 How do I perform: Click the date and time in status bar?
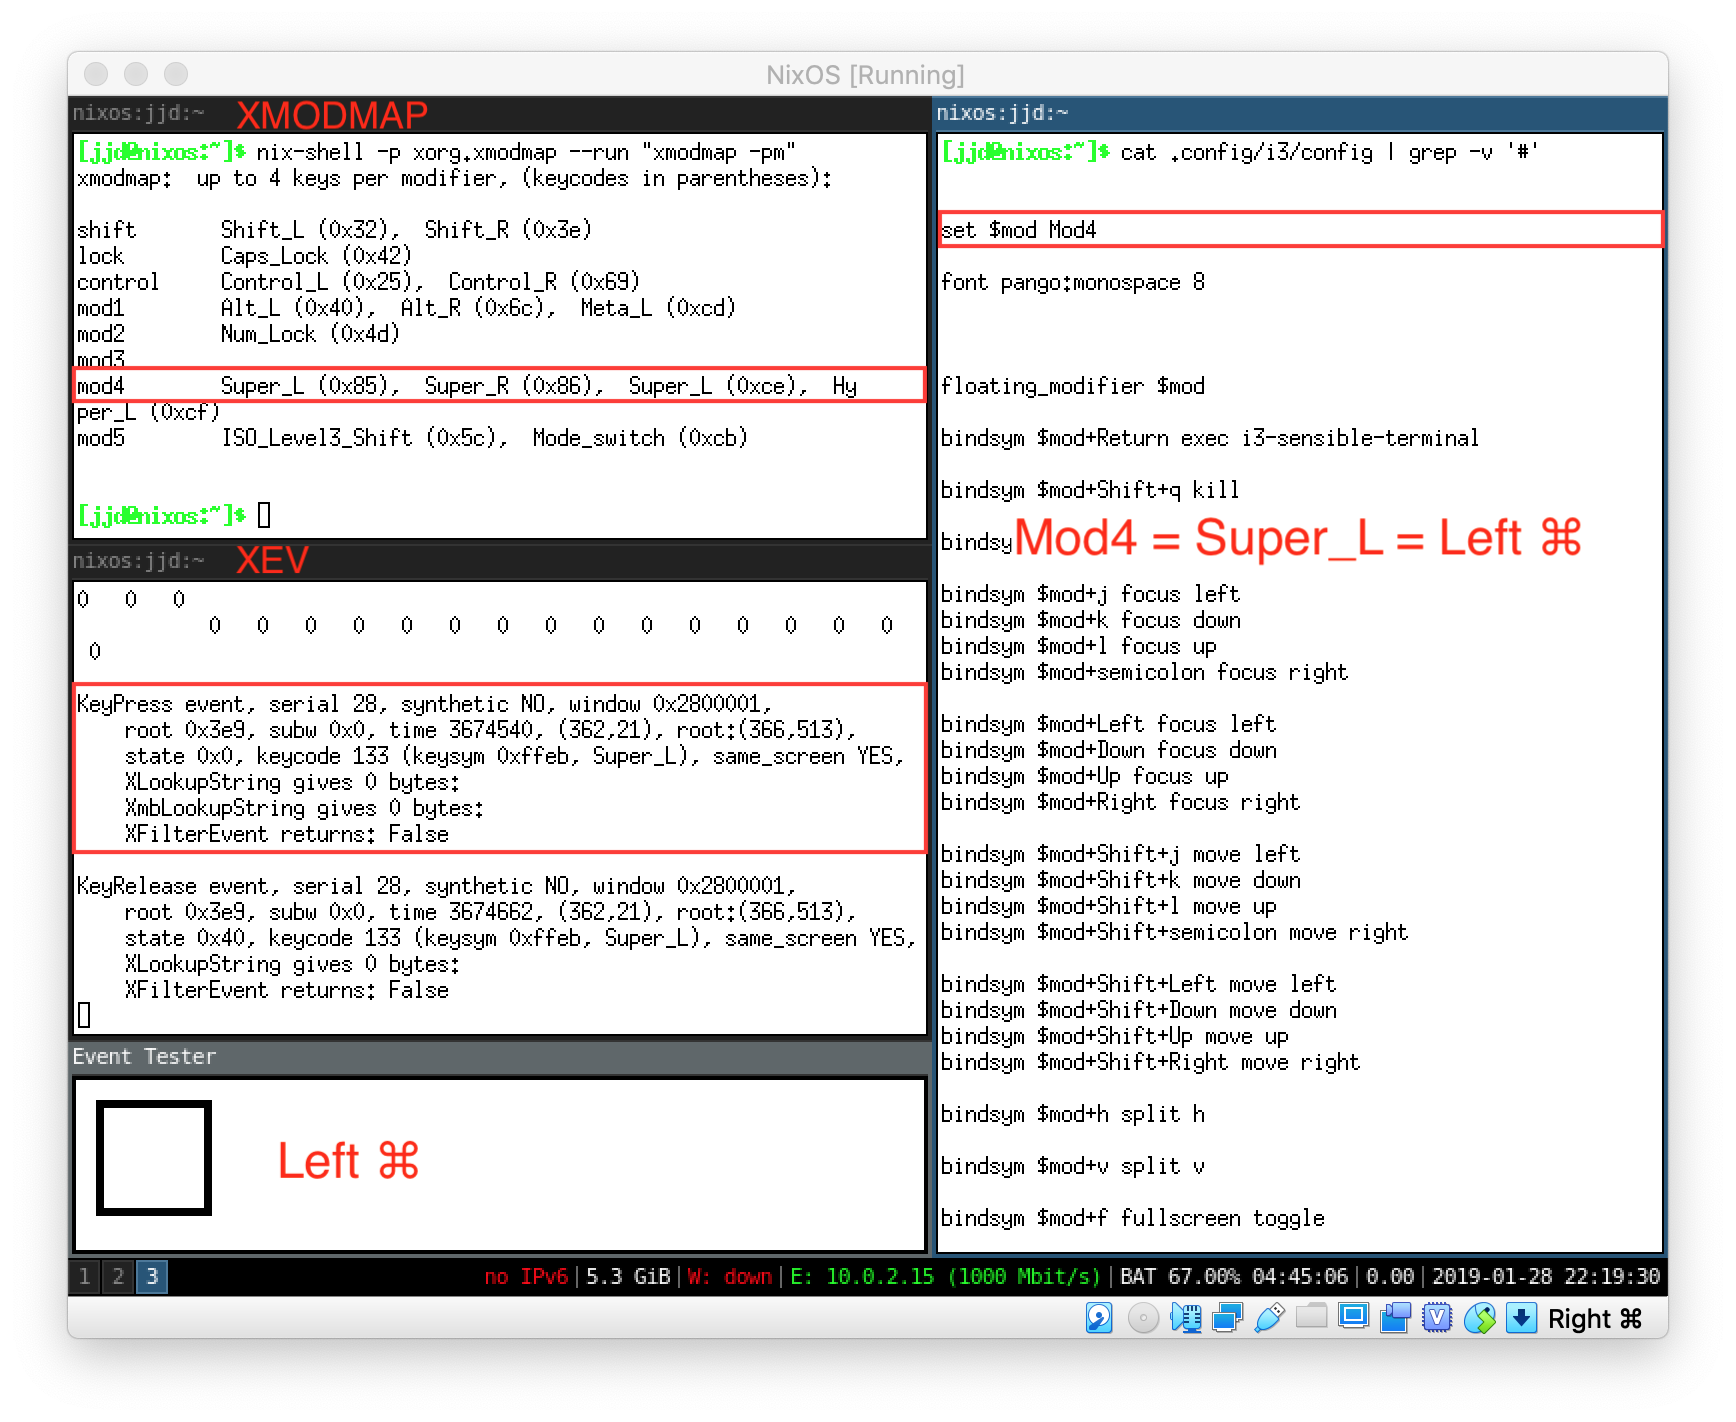pyautogui.click(x=1545, y=1276)
